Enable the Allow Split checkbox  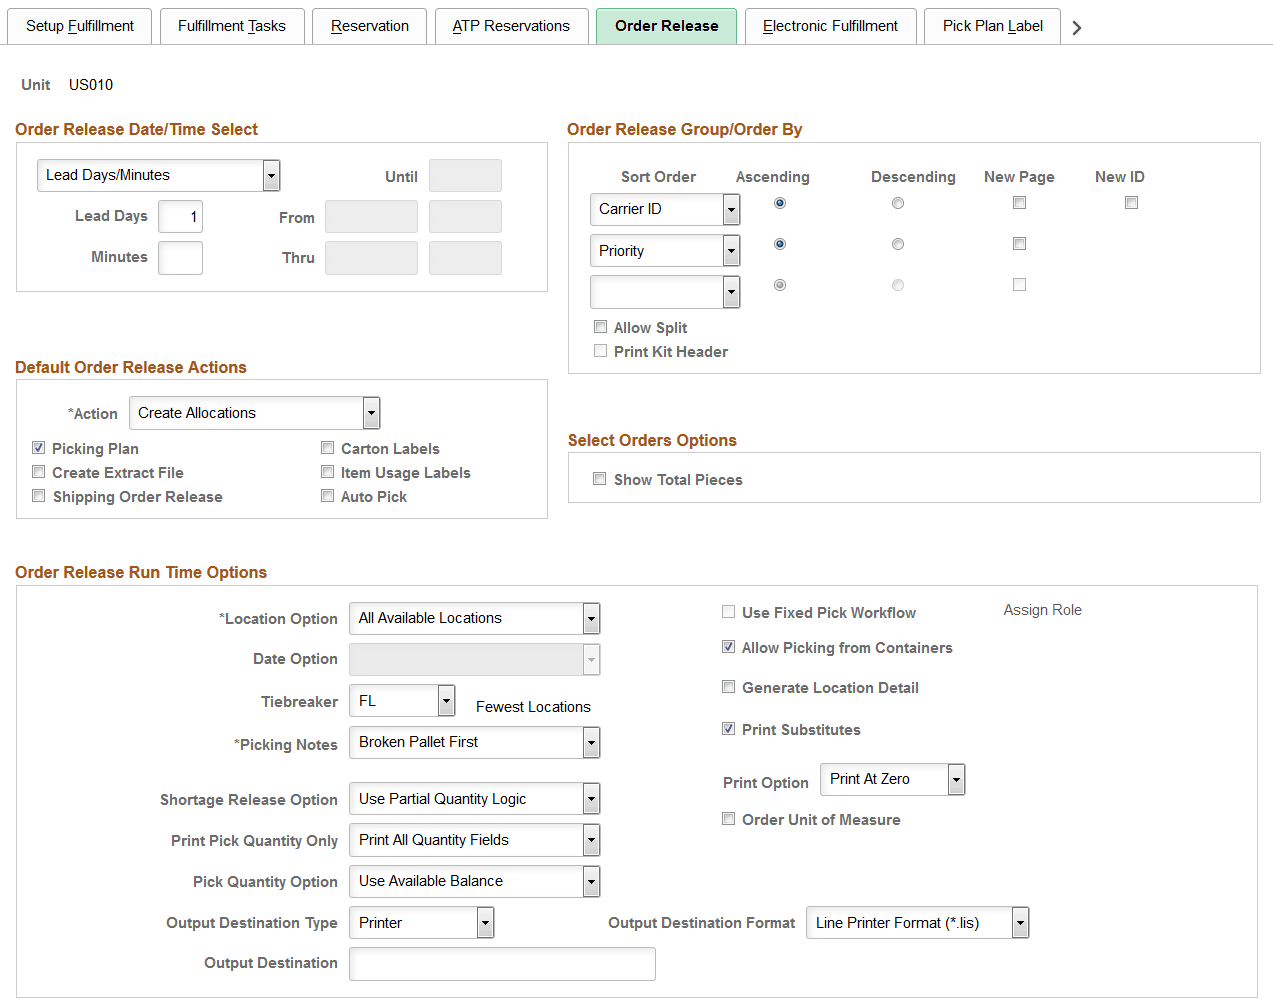click(x=600, y=327)
